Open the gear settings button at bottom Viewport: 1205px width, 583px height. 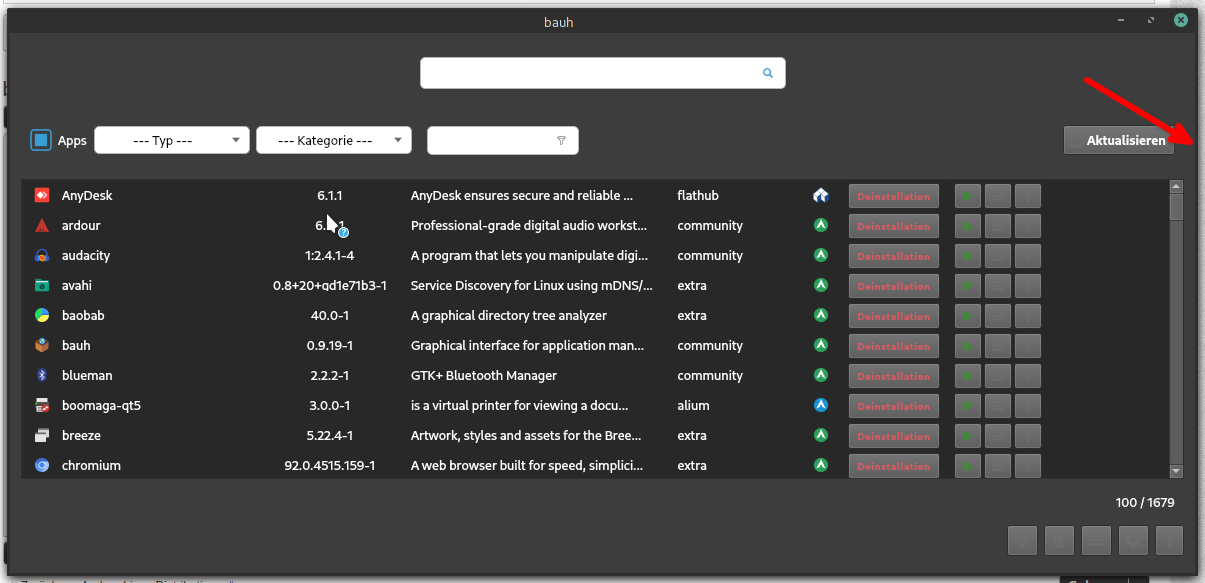tap(1133, 541)
